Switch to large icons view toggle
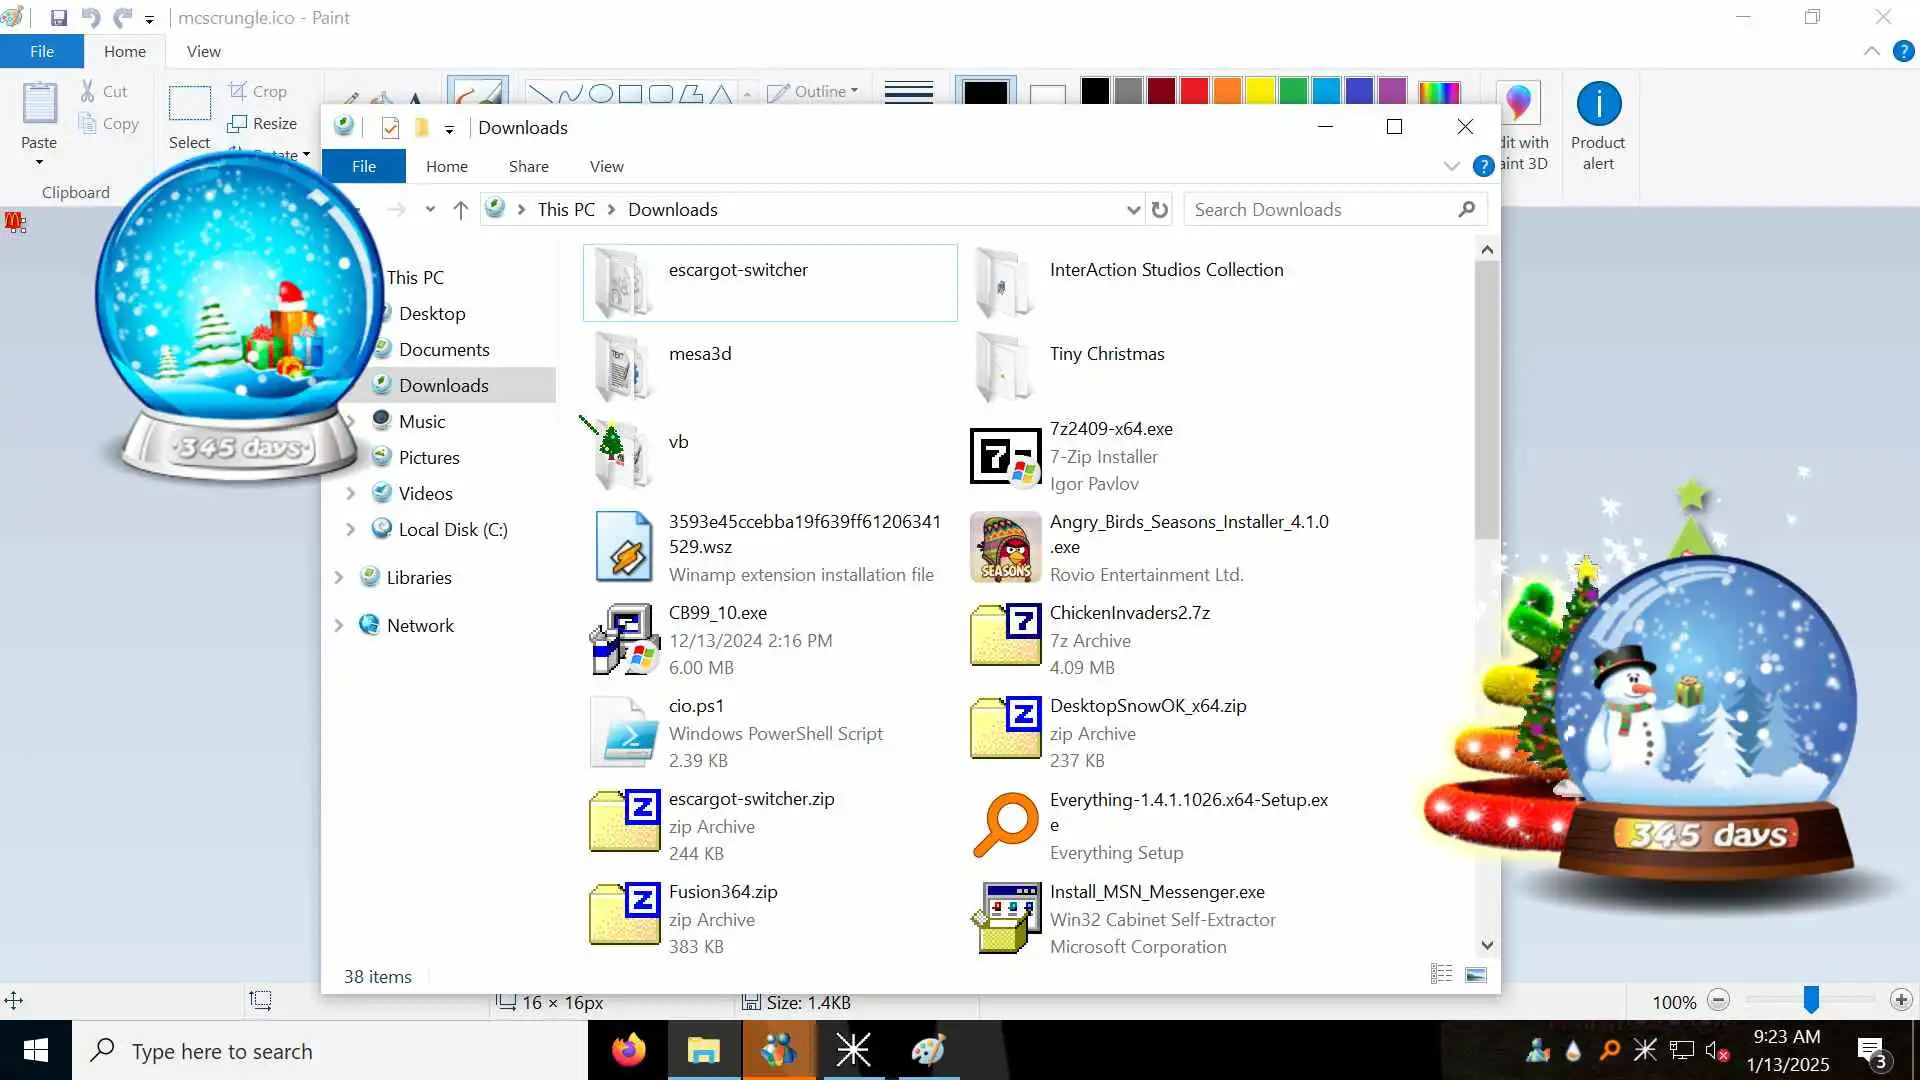The height and width of the screenshot is (1080, 1920). (x=1476, y=975)
